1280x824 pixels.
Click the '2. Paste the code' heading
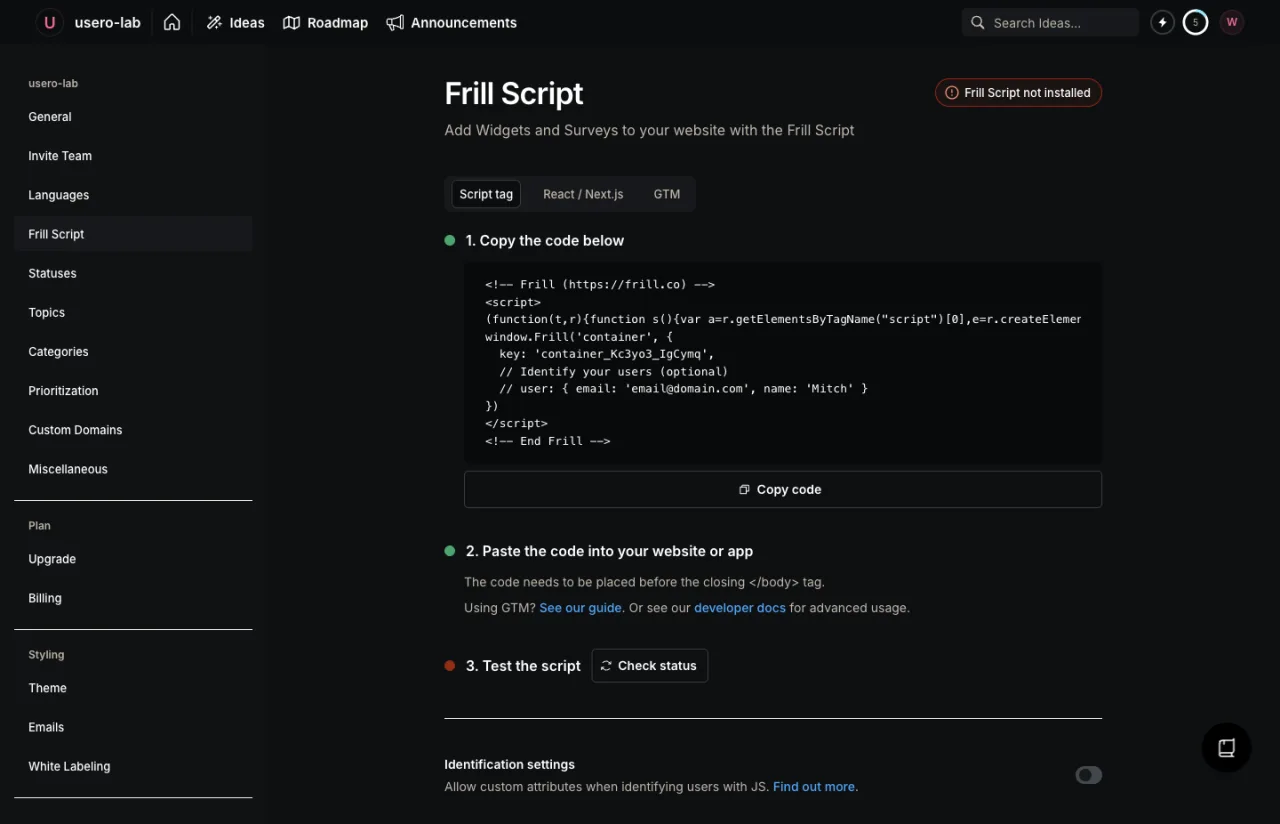point(609,551)
